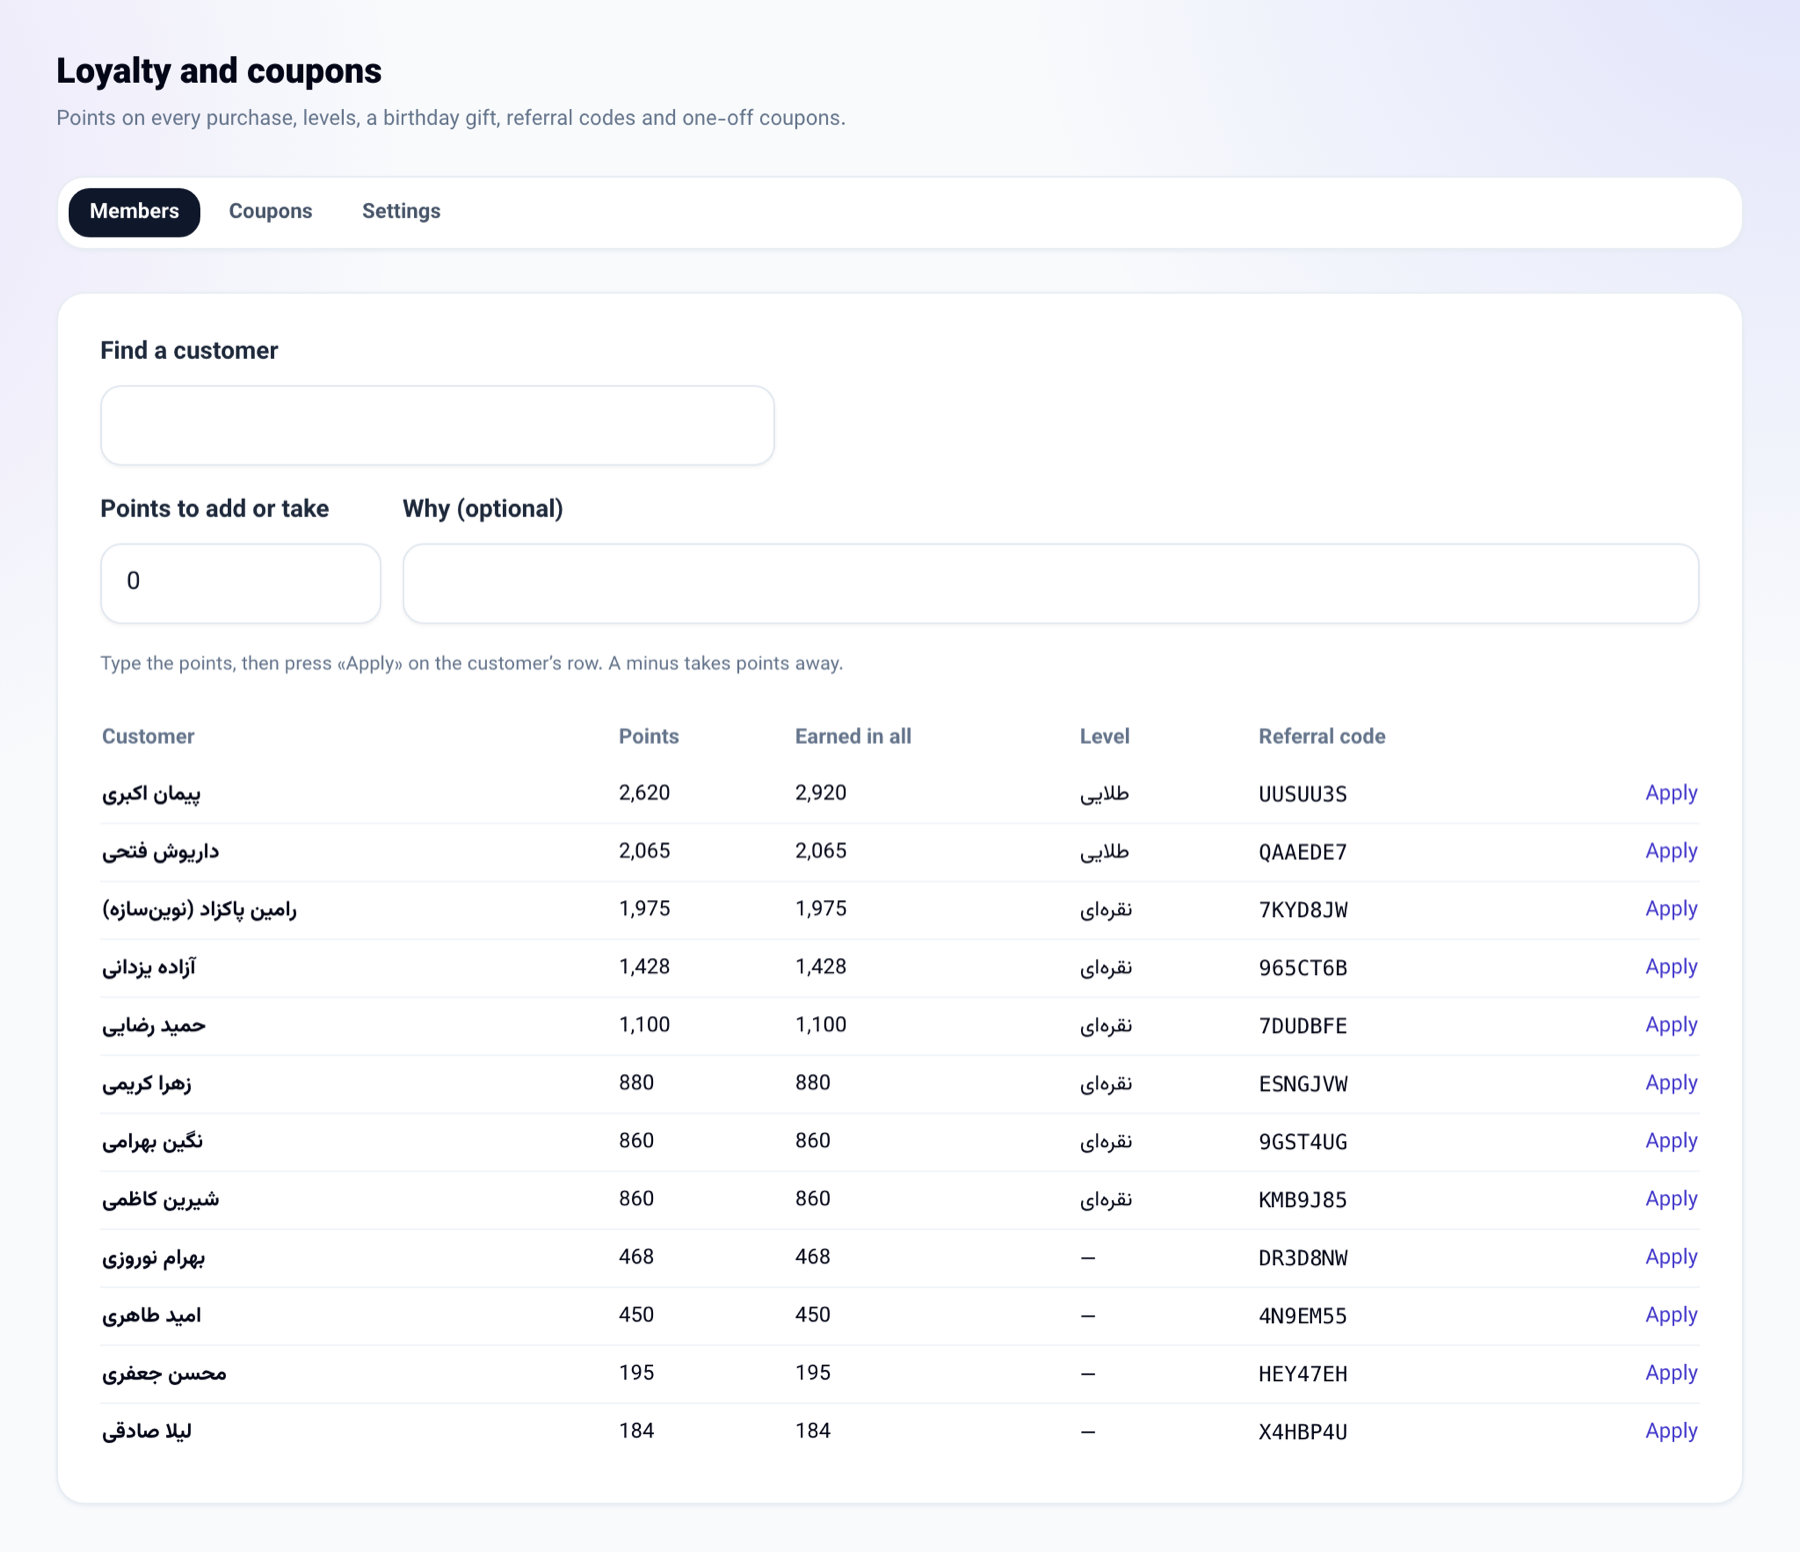Screen dimensions: 1800x1552
Task: Apply points on row with code X4HBP4U
Action: (1671, 1431)
